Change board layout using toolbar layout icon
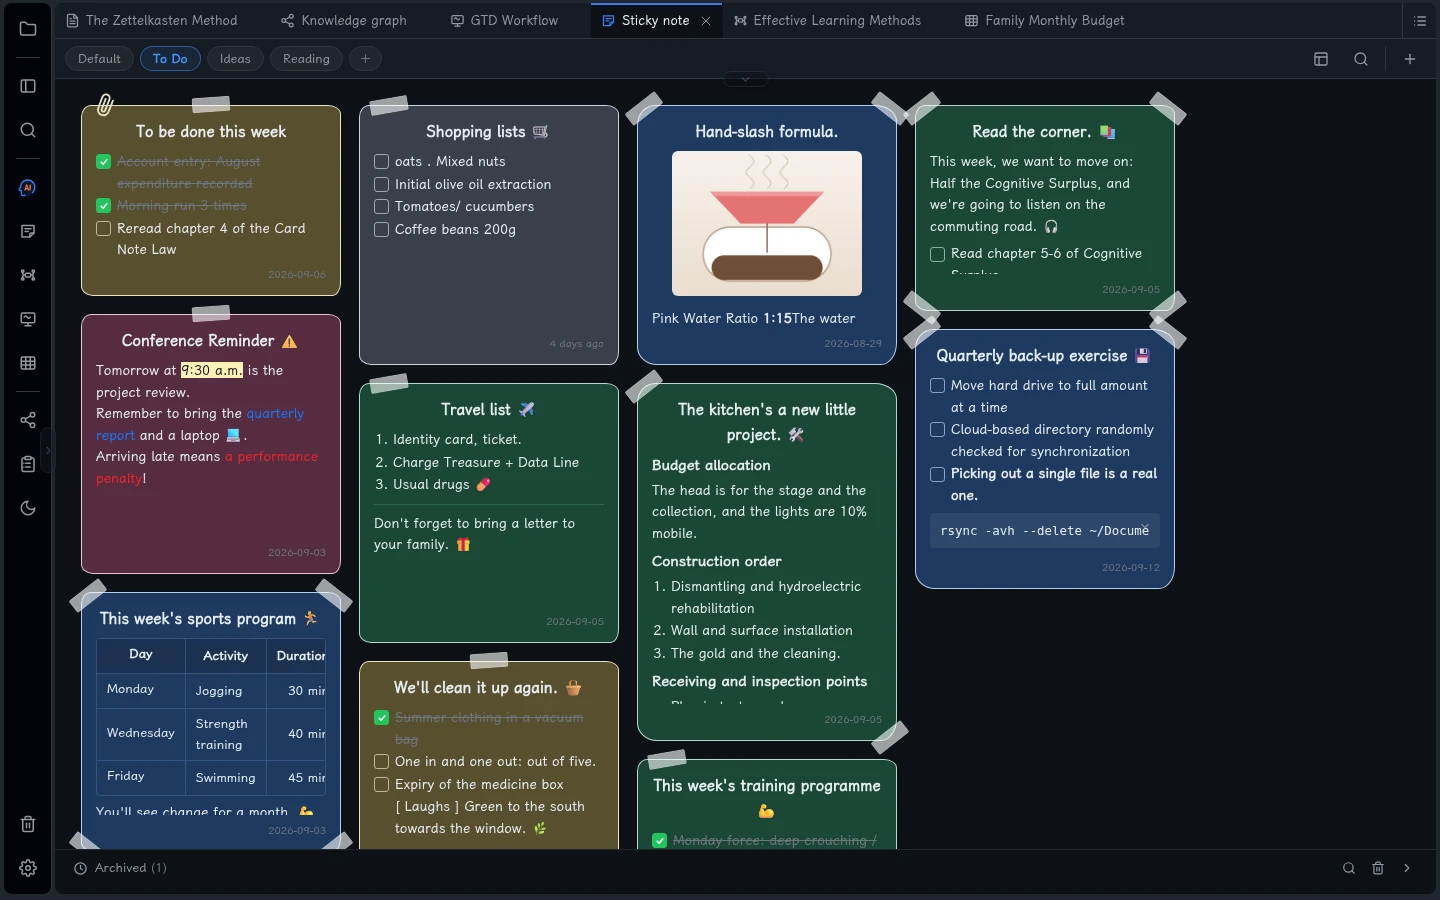This screenshot has height=900, width=1440. [1321, 59]
